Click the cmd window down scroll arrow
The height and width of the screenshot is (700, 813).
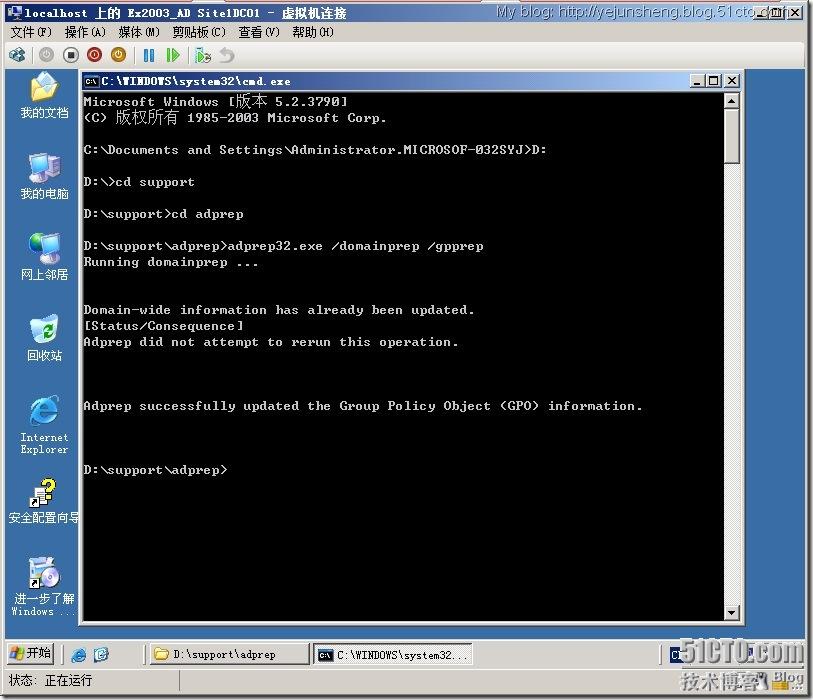point(731,612)
